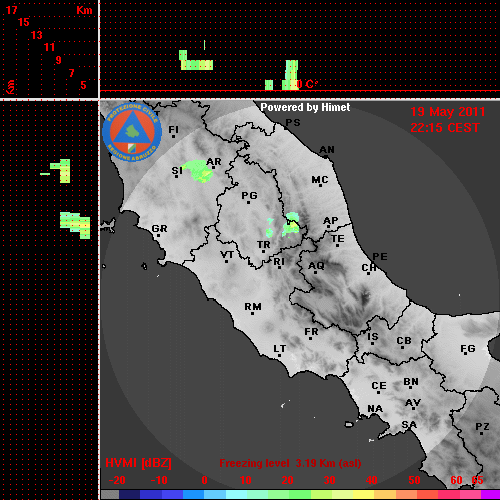Click the "13" altitude label
The width and height of the screenshot is (500, 500).
tap(37, 35)
